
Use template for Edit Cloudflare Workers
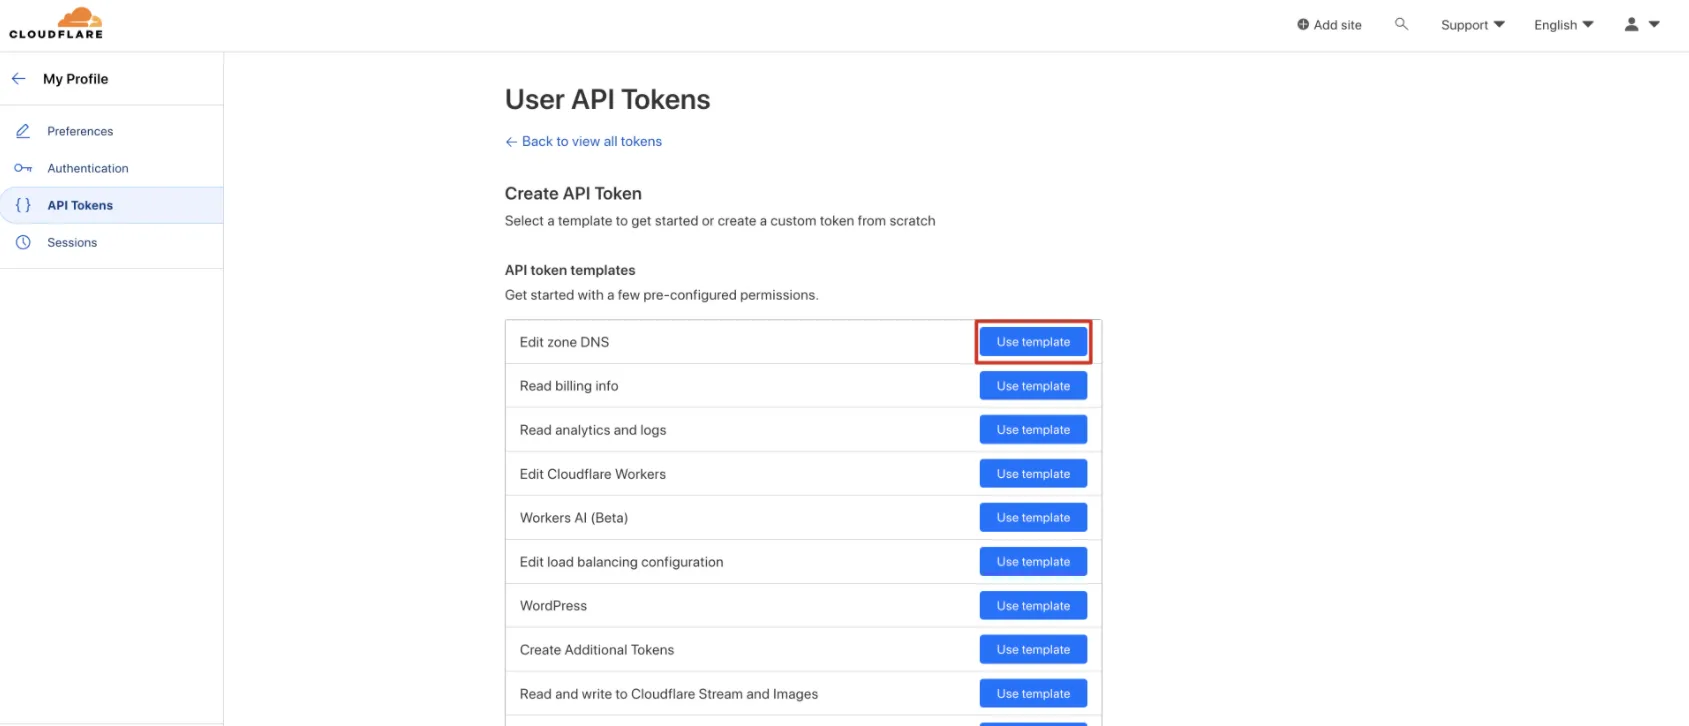(x=1033, y=474)
